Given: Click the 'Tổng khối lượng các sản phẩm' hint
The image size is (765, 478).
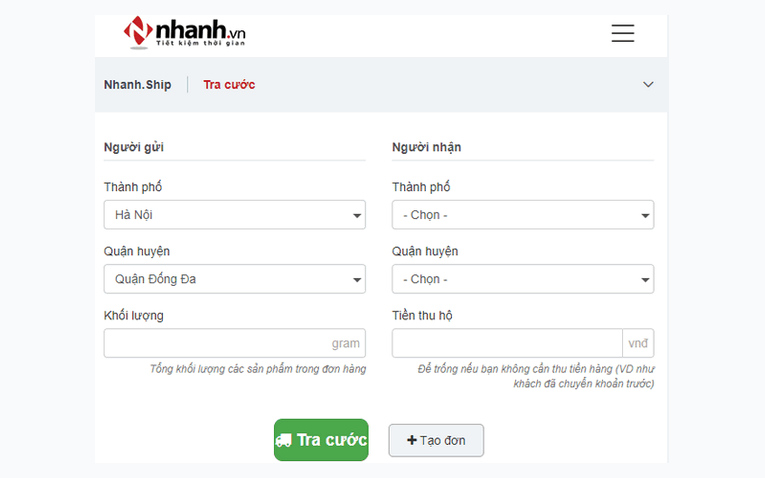Looking at the screenshot, I should pos(258,369).
